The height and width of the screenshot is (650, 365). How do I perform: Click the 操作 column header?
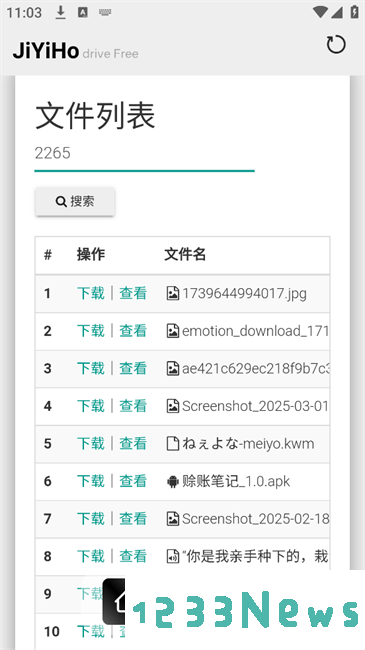(x=91, y=254)
